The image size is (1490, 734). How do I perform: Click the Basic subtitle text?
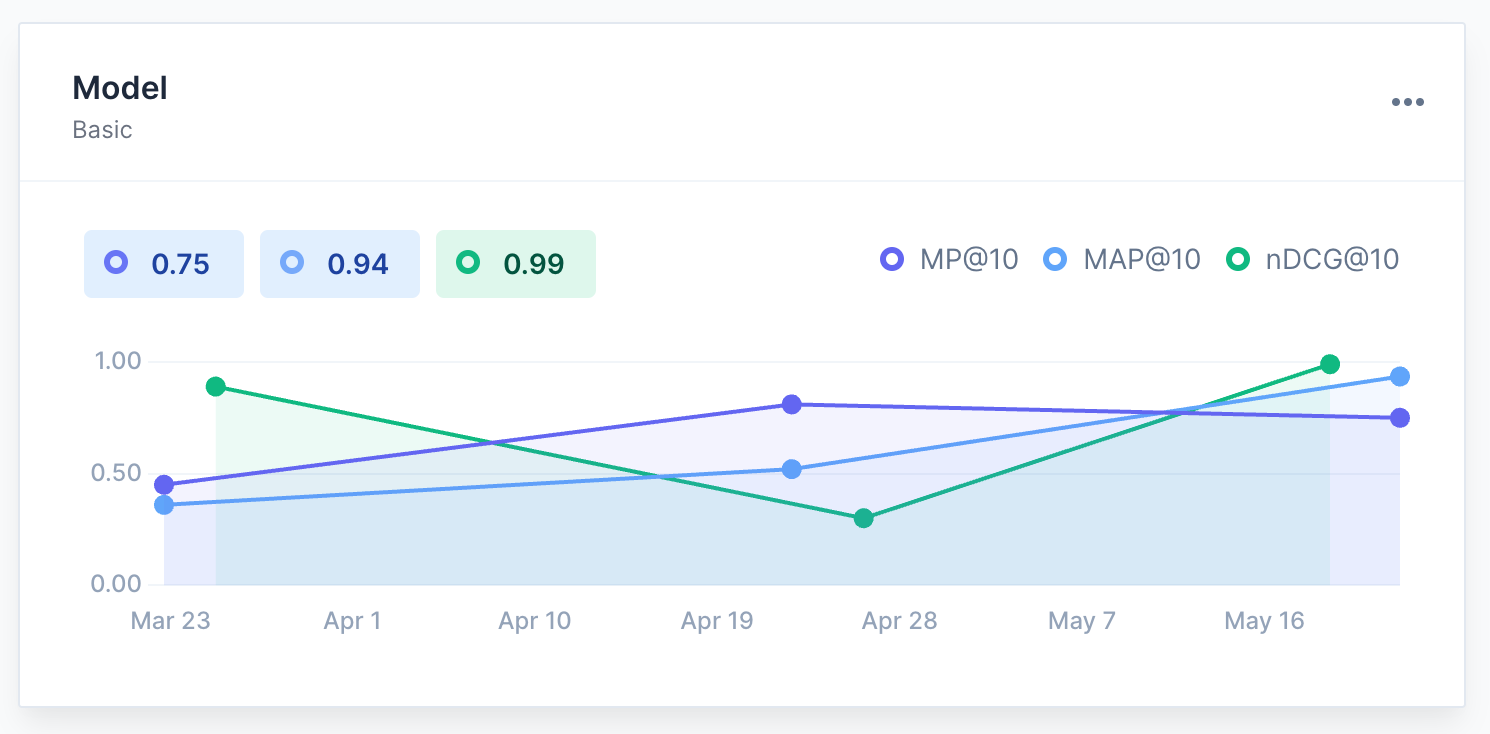pyautogui.click(x=103, y=130)
